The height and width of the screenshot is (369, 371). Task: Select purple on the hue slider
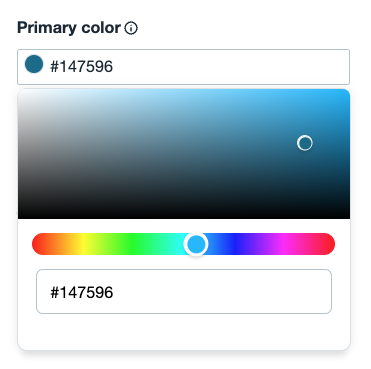click(x=258, y=244)
